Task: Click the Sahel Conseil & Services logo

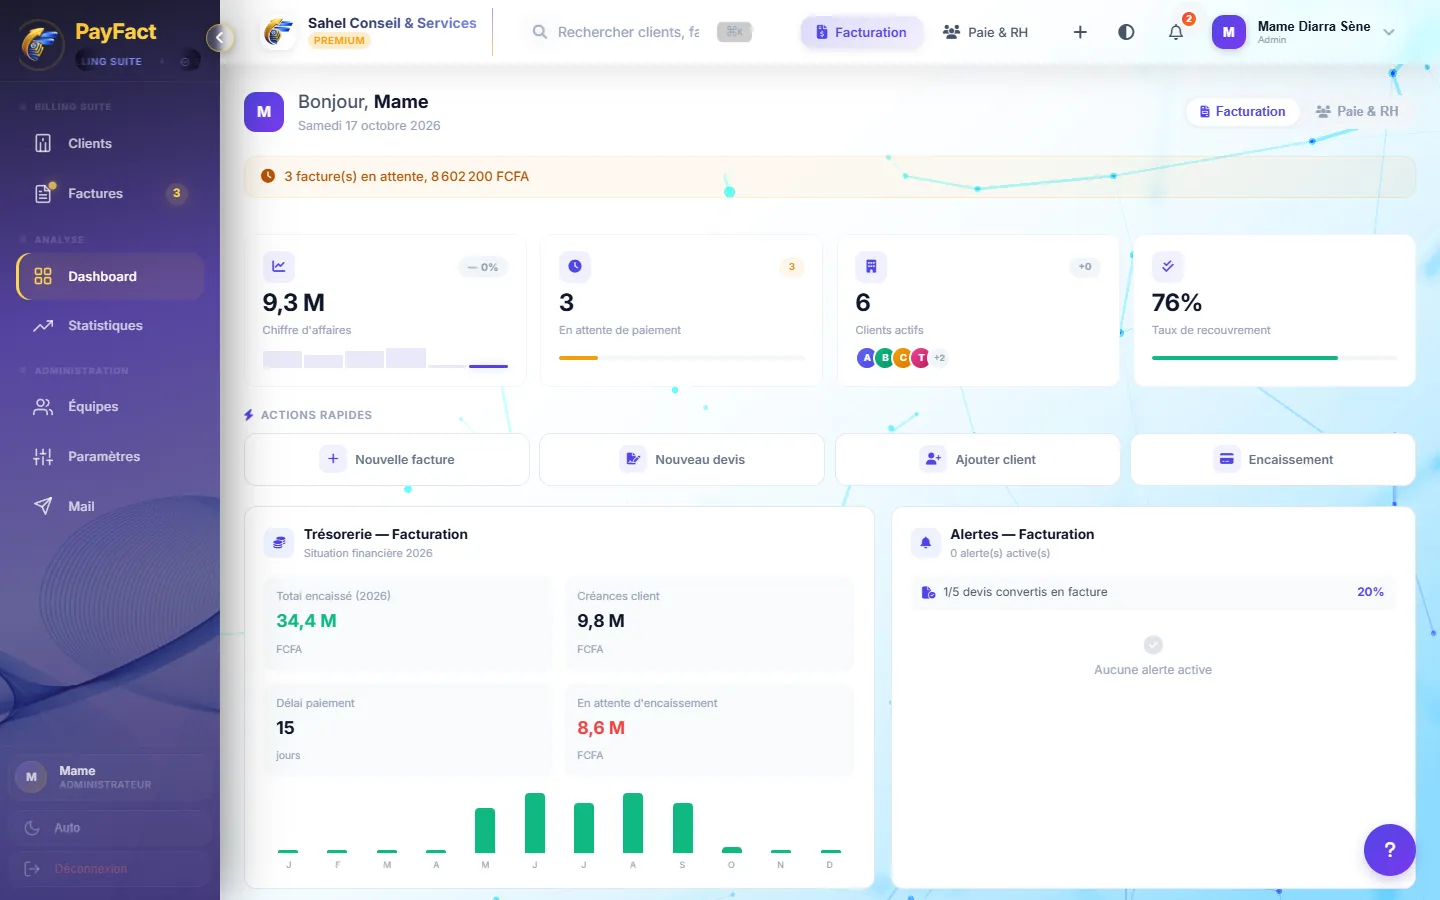Action: (278, 32)
